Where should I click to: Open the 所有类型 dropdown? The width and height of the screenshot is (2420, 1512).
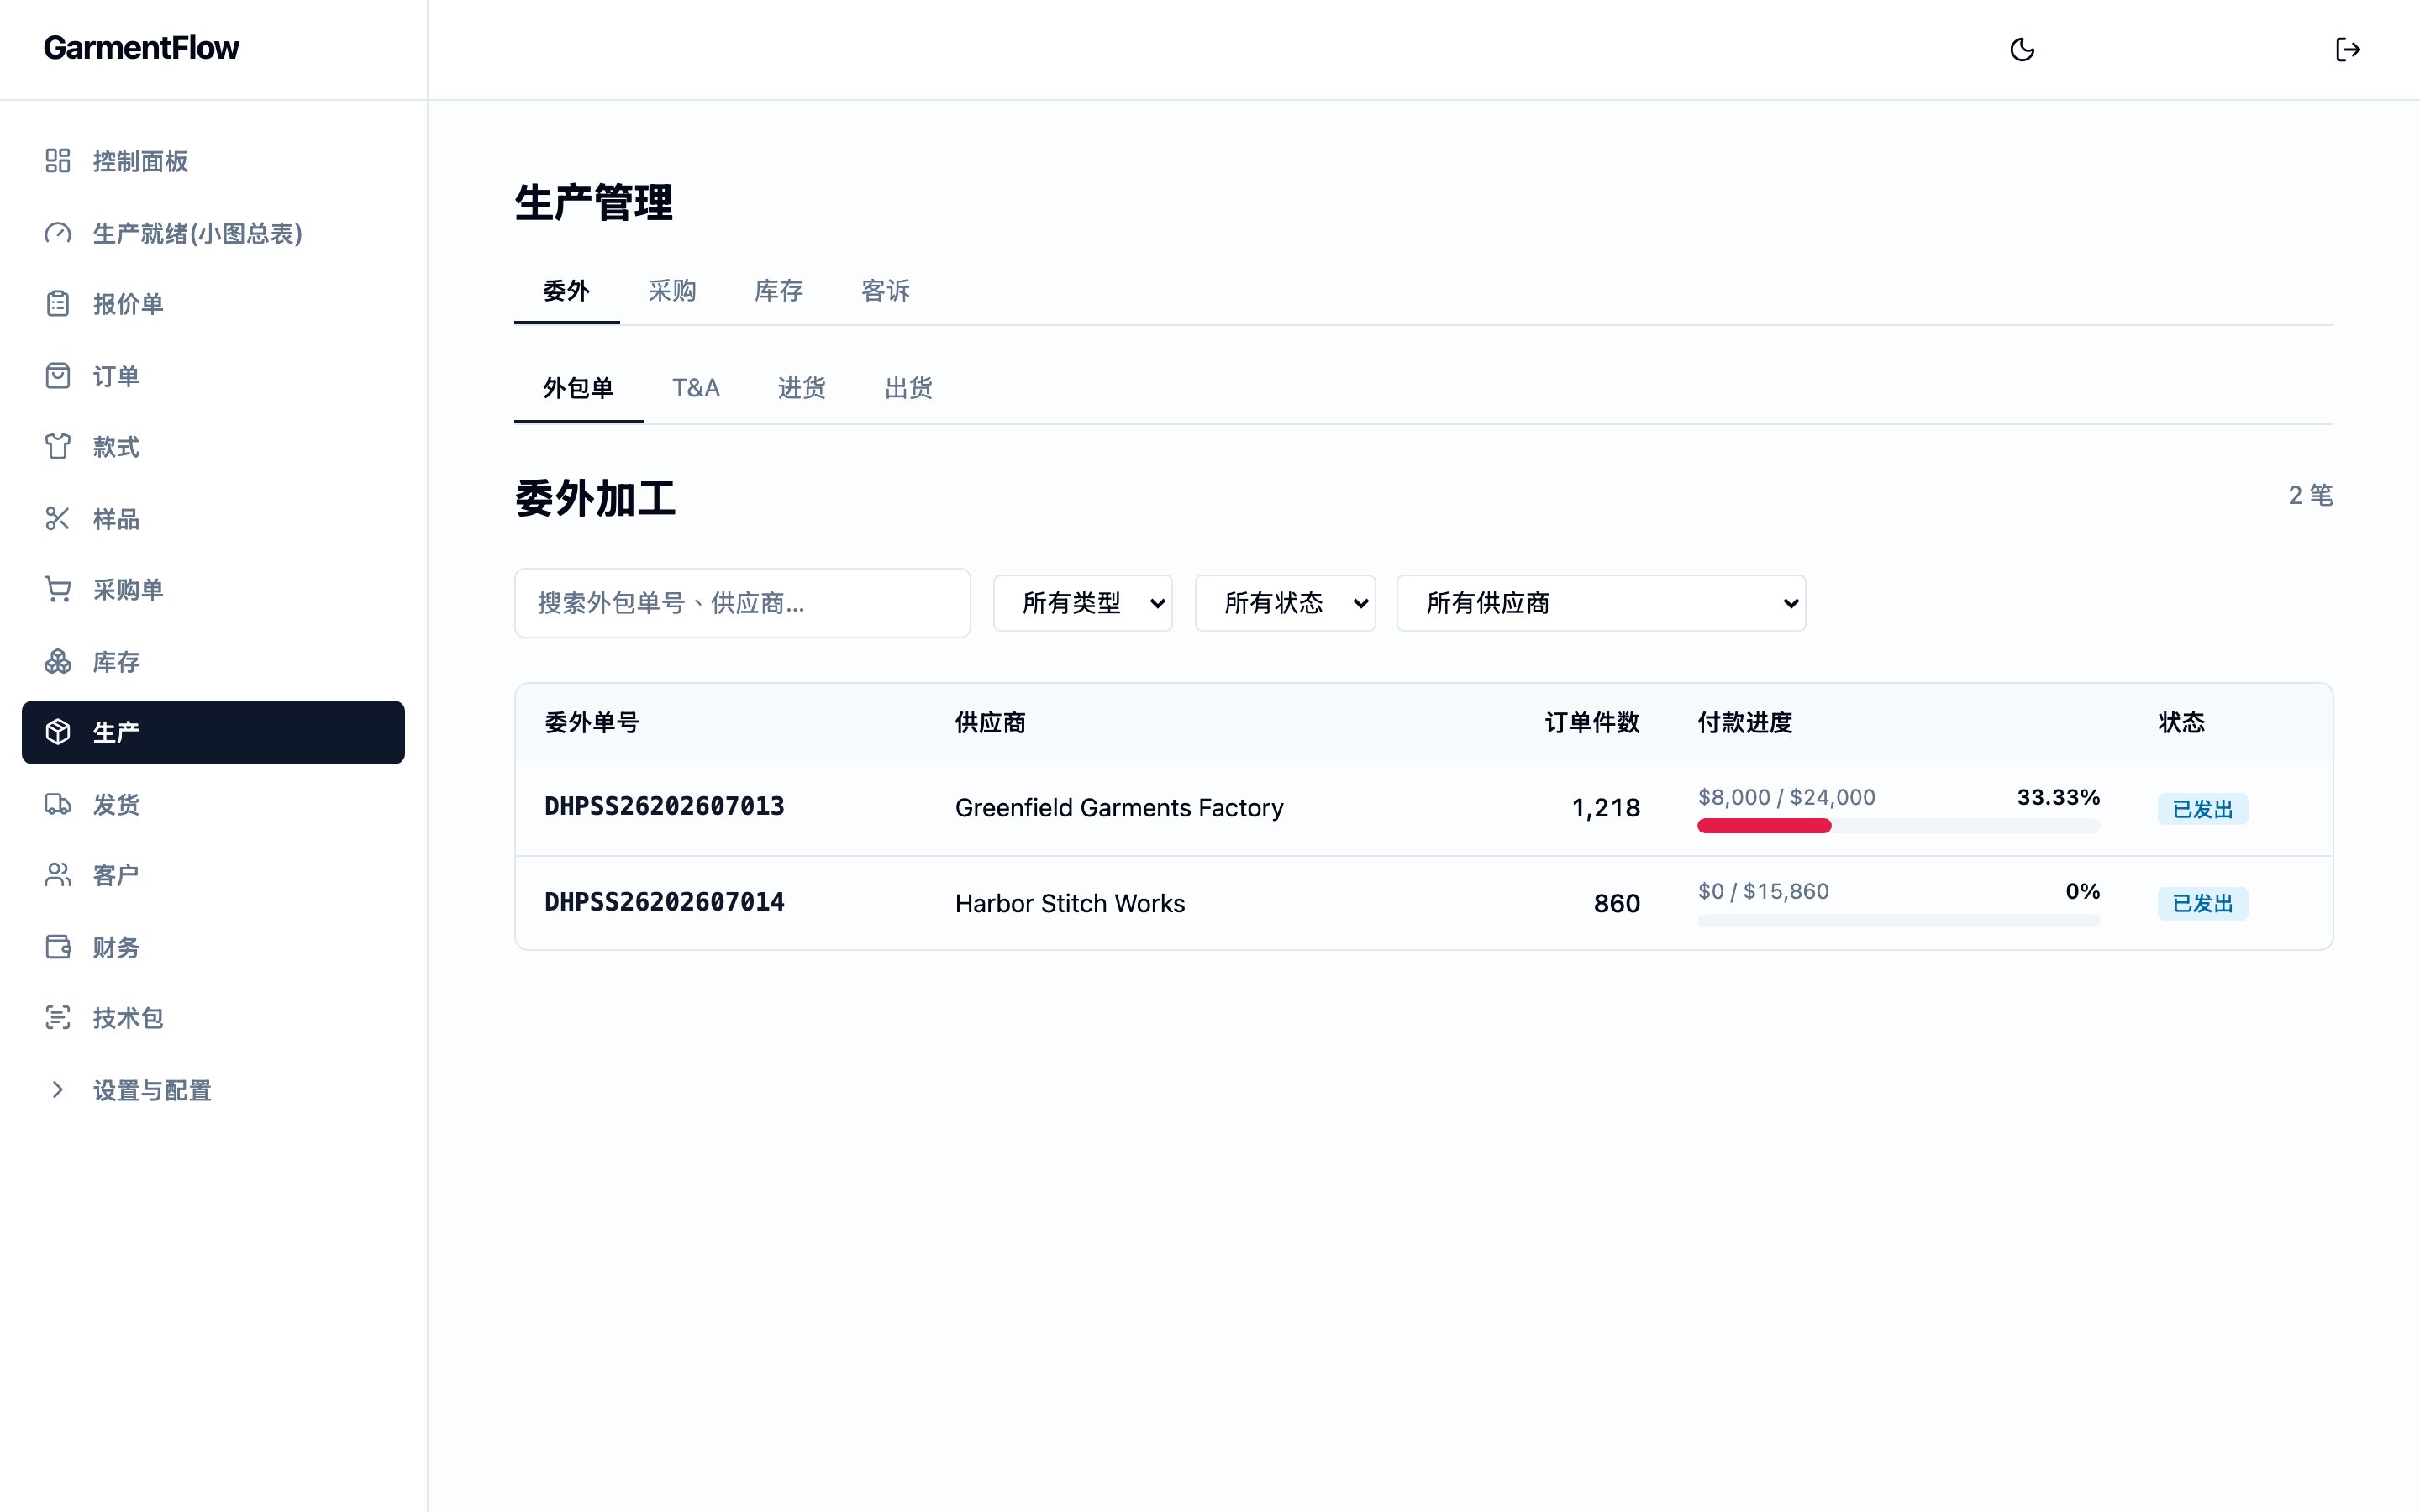tap(1083, 603)
